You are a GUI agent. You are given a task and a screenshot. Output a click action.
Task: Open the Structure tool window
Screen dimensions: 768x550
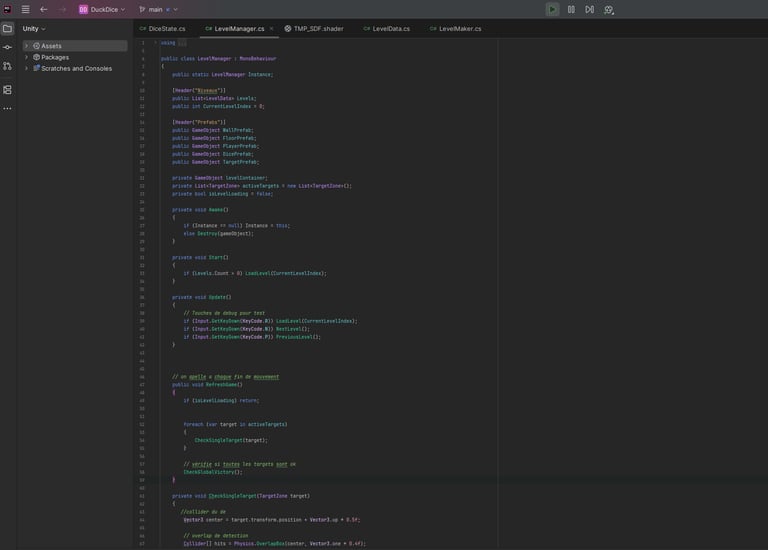(x=7, y=89)
